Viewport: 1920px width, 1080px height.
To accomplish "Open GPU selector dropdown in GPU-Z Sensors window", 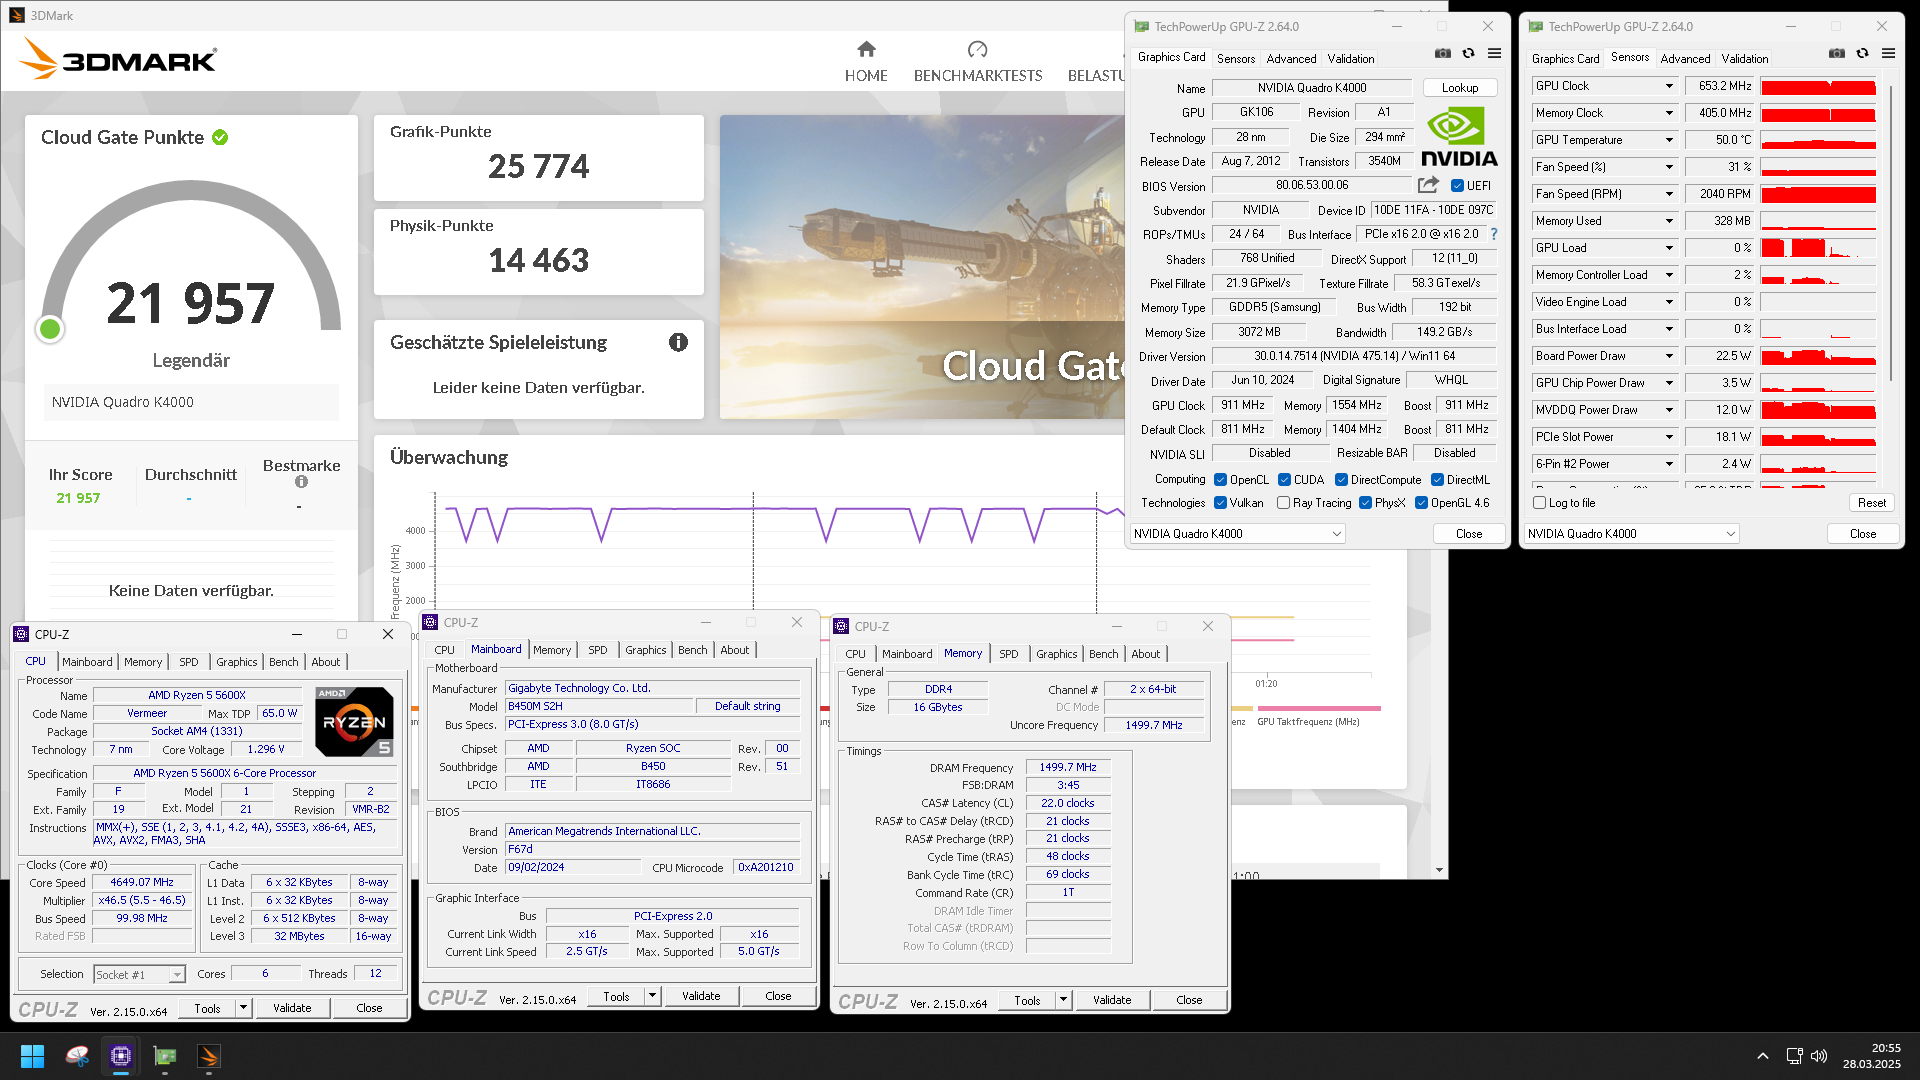I will [x=1631, y=534].
